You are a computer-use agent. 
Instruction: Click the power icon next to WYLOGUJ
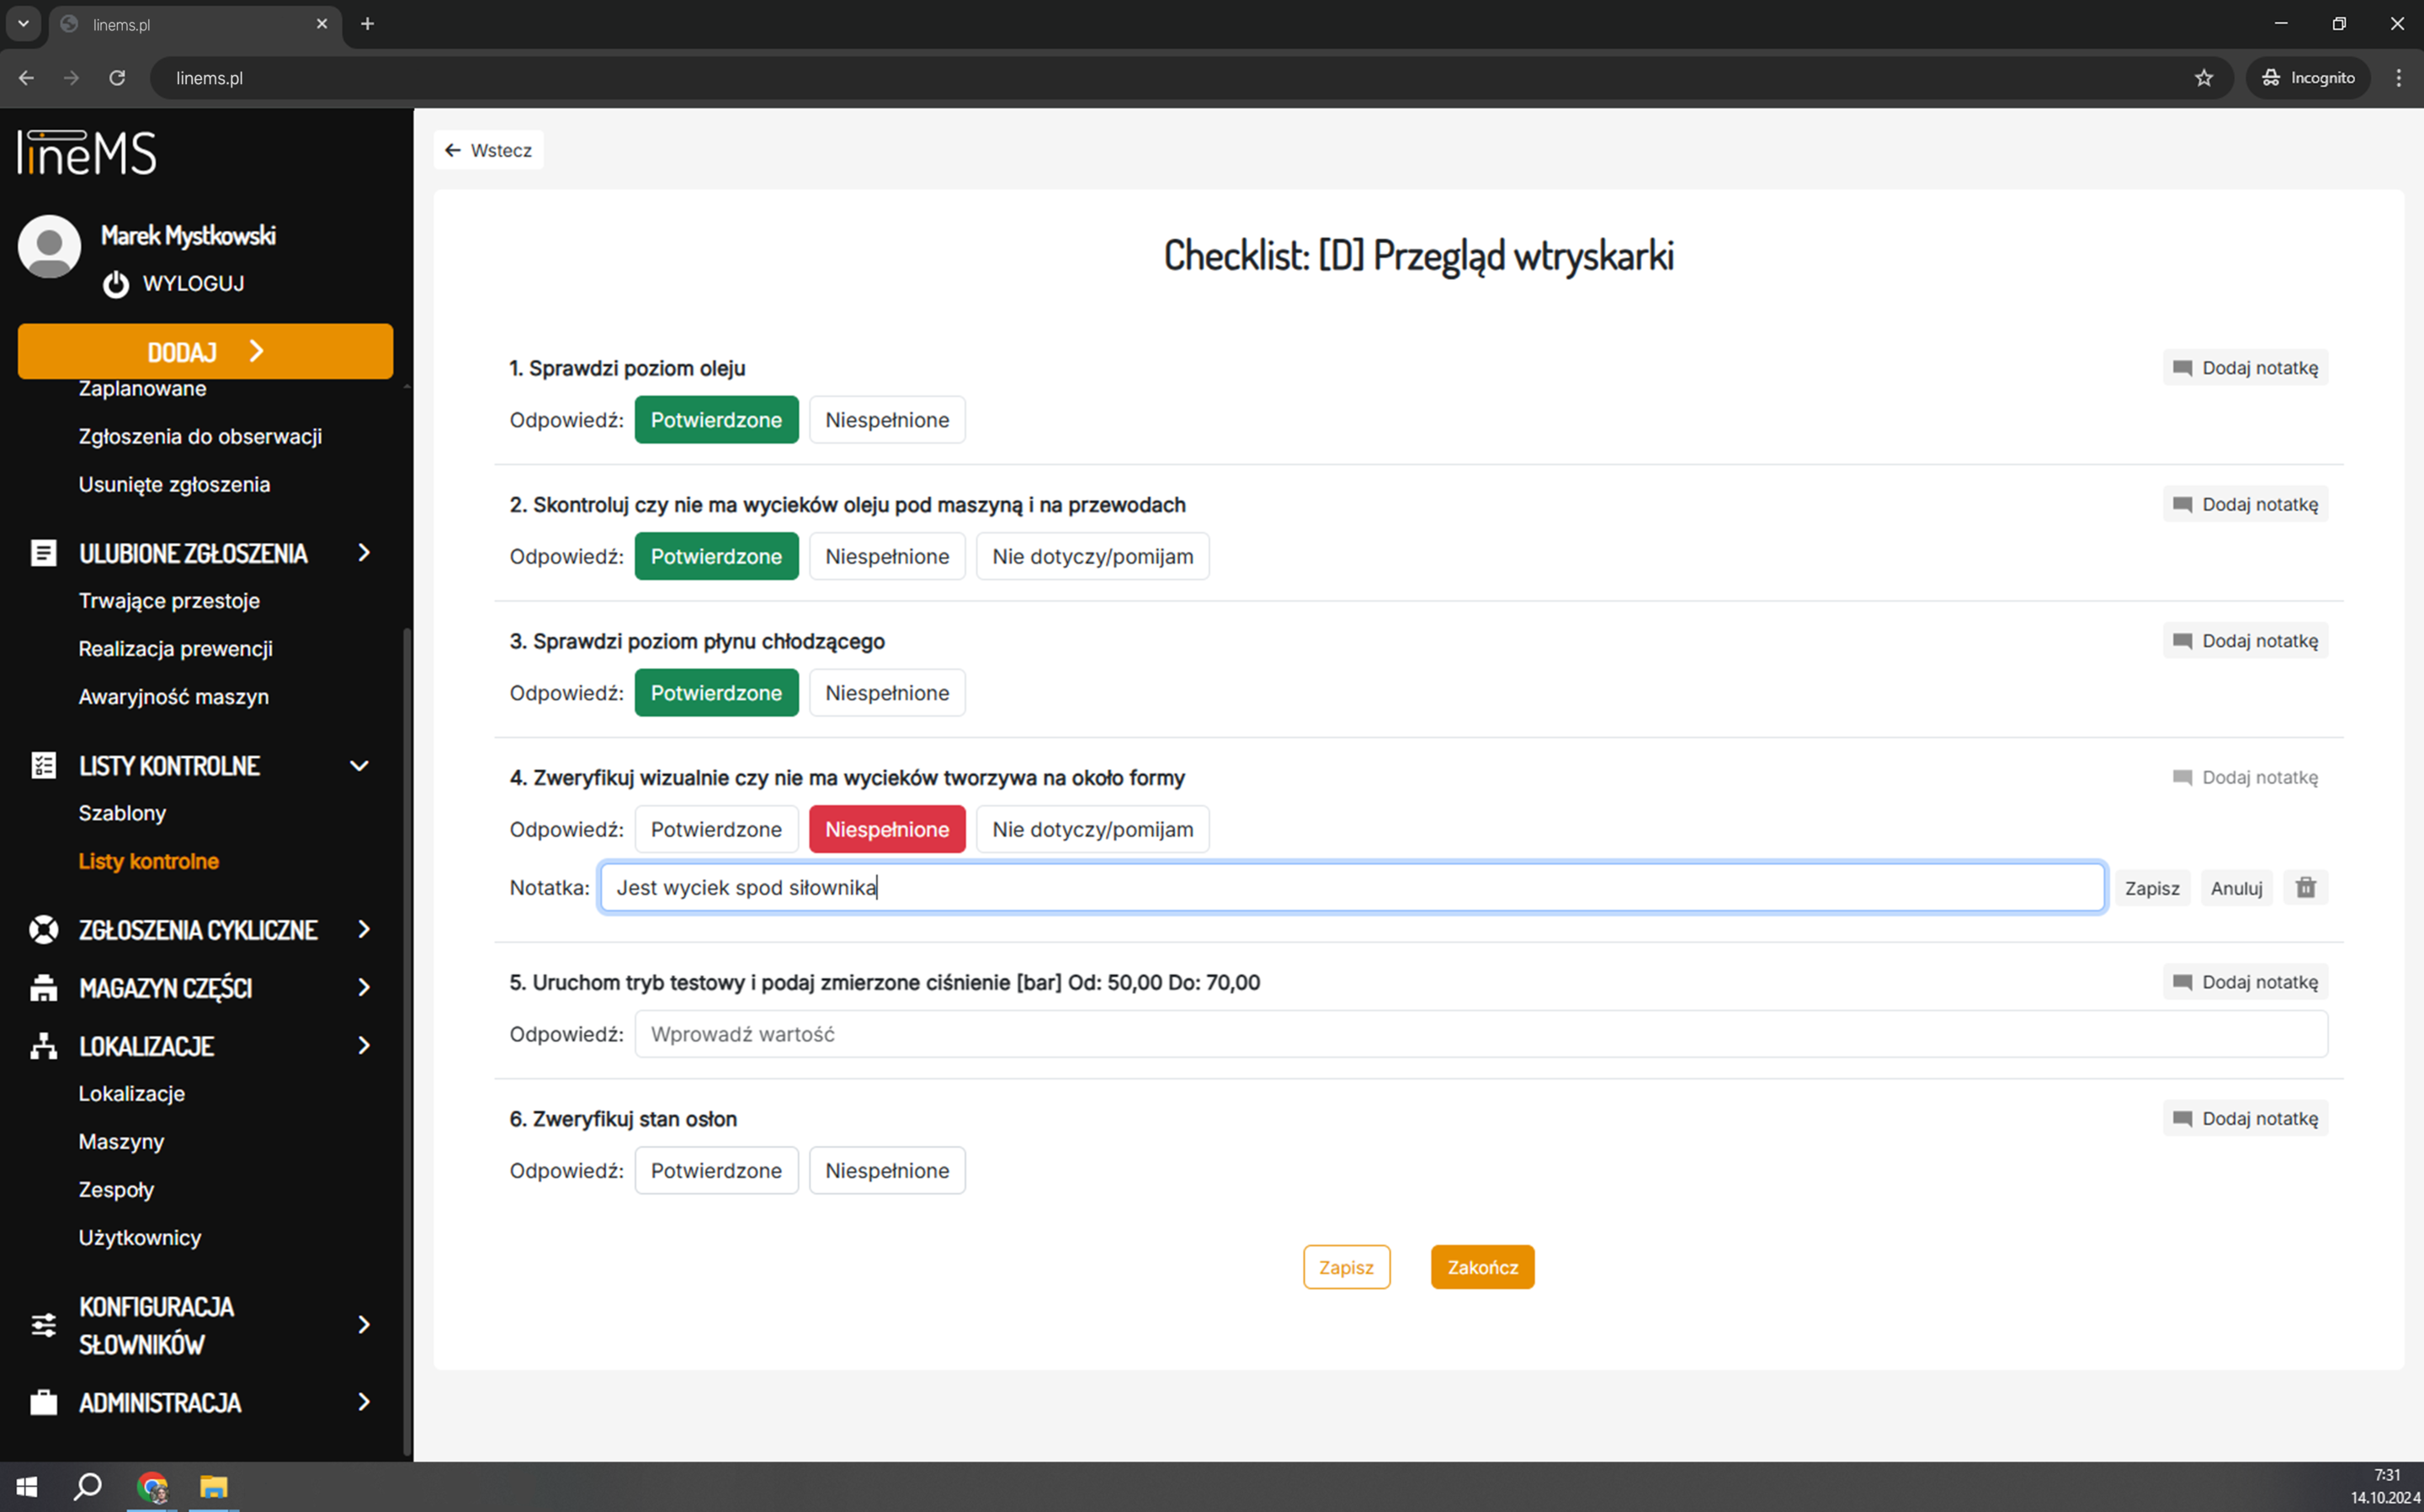pyautogui.click(x=116, y=284)
